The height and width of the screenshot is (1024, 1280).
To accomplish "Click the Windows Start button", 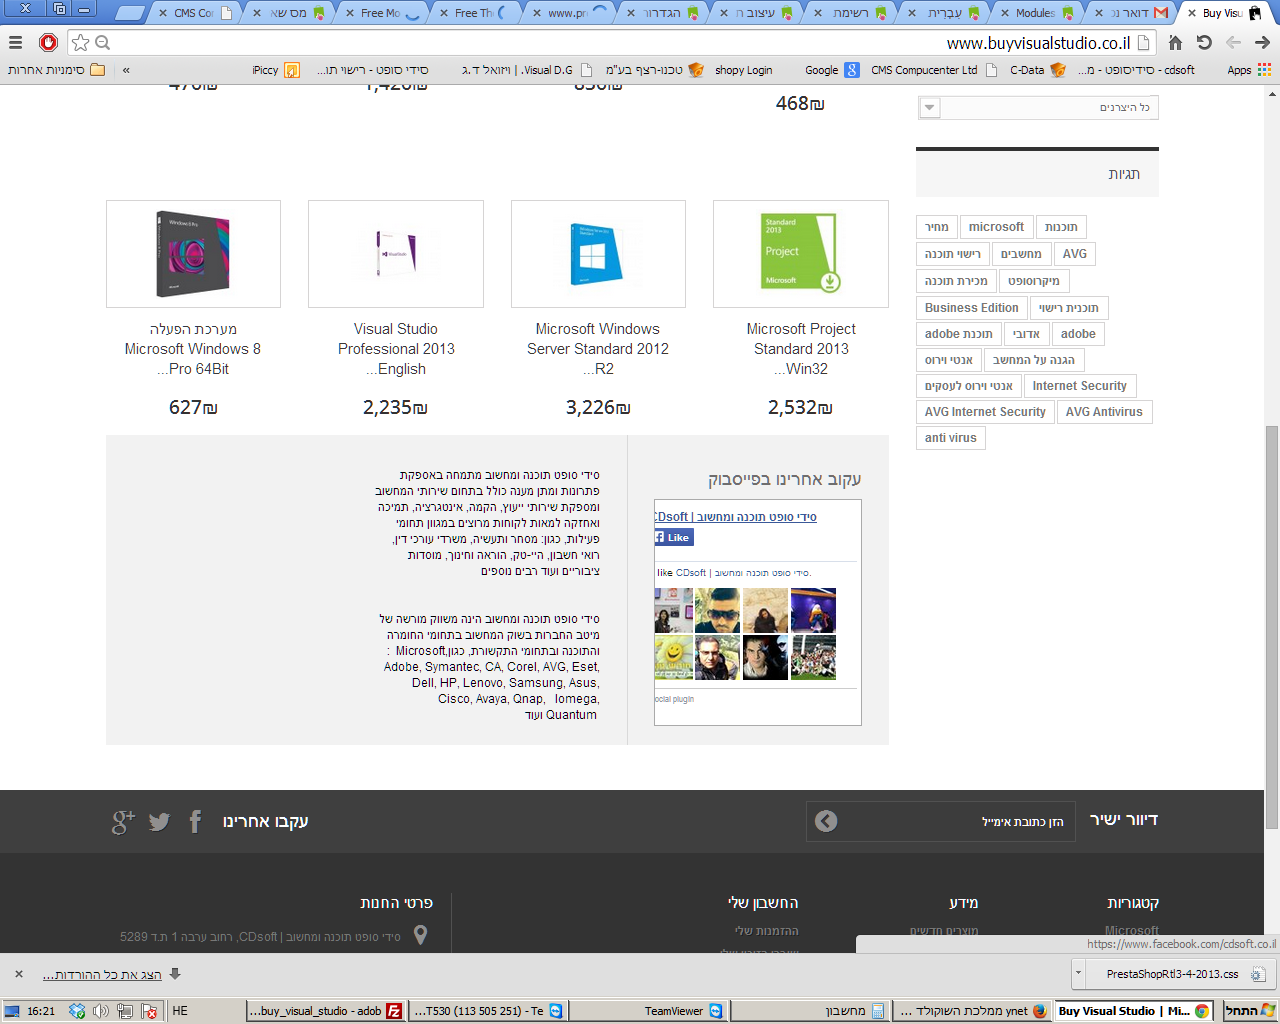I will tap(1251, 1011).
